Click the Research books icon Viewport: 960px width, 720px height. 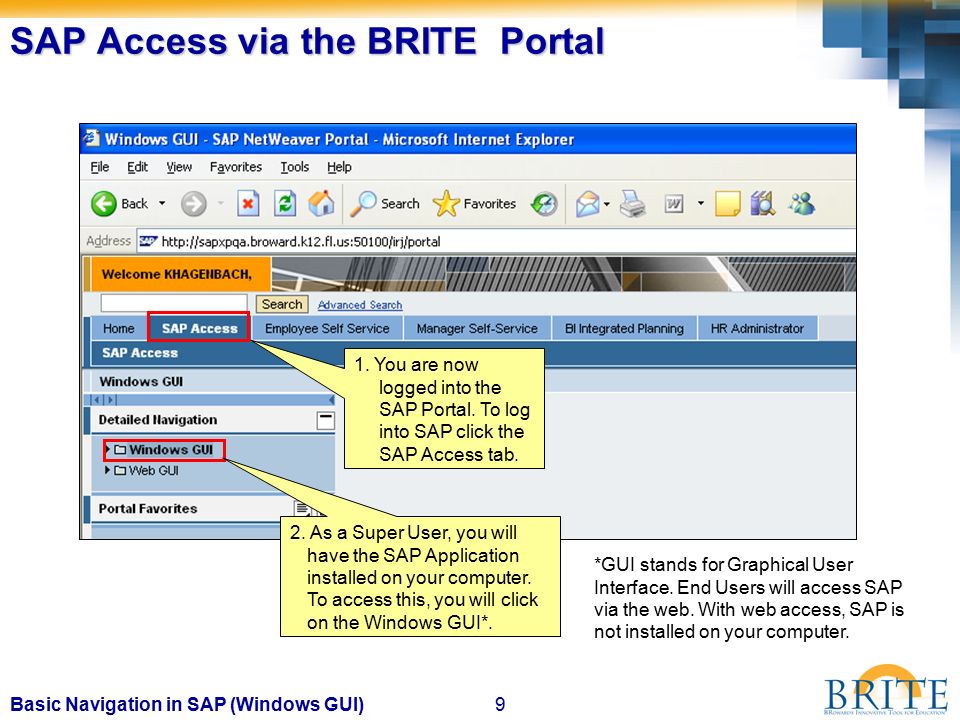tap(763, 204)
